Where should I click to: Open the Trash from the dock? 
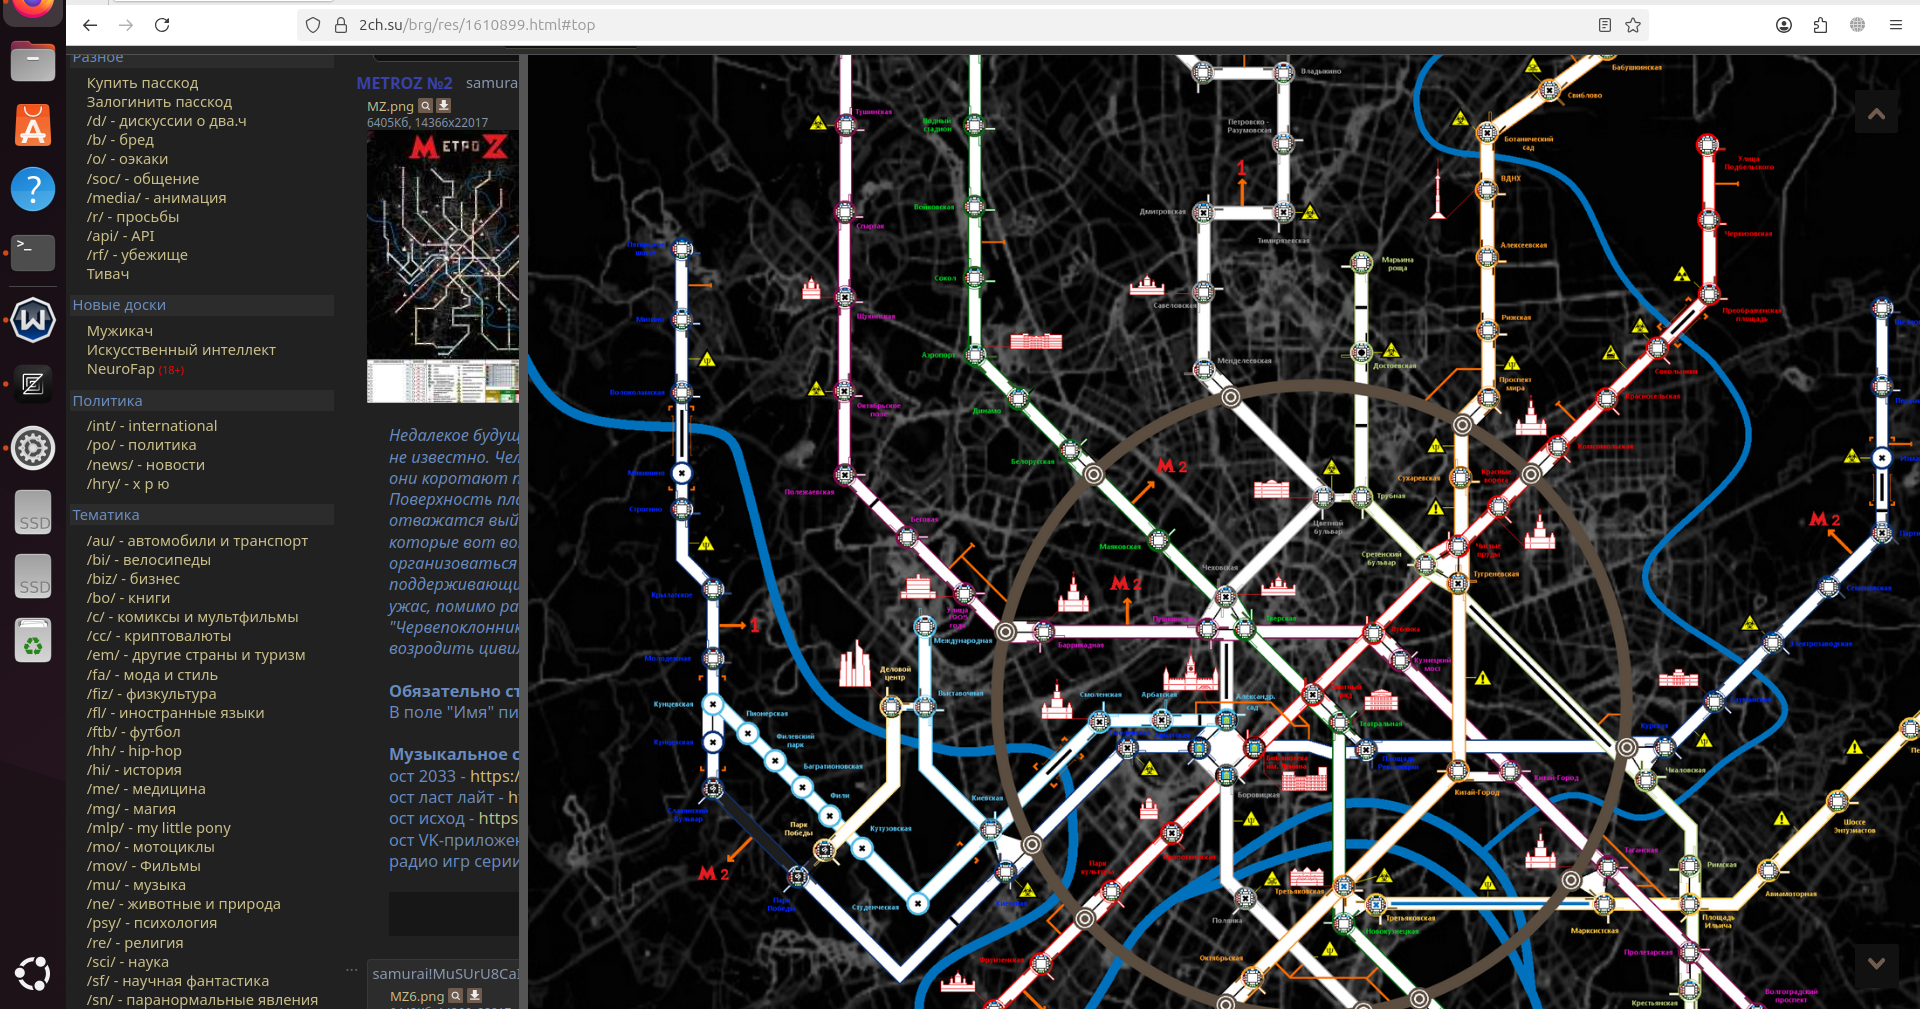pos(33,640)
